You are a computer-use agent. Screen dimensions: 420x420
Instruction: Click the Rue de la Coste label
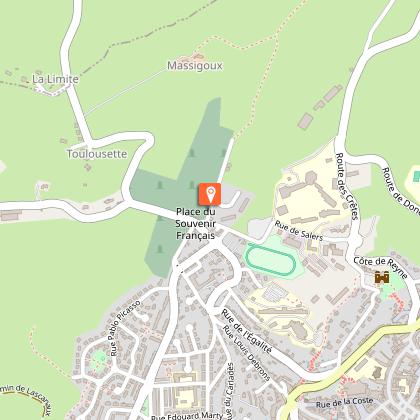344,403
